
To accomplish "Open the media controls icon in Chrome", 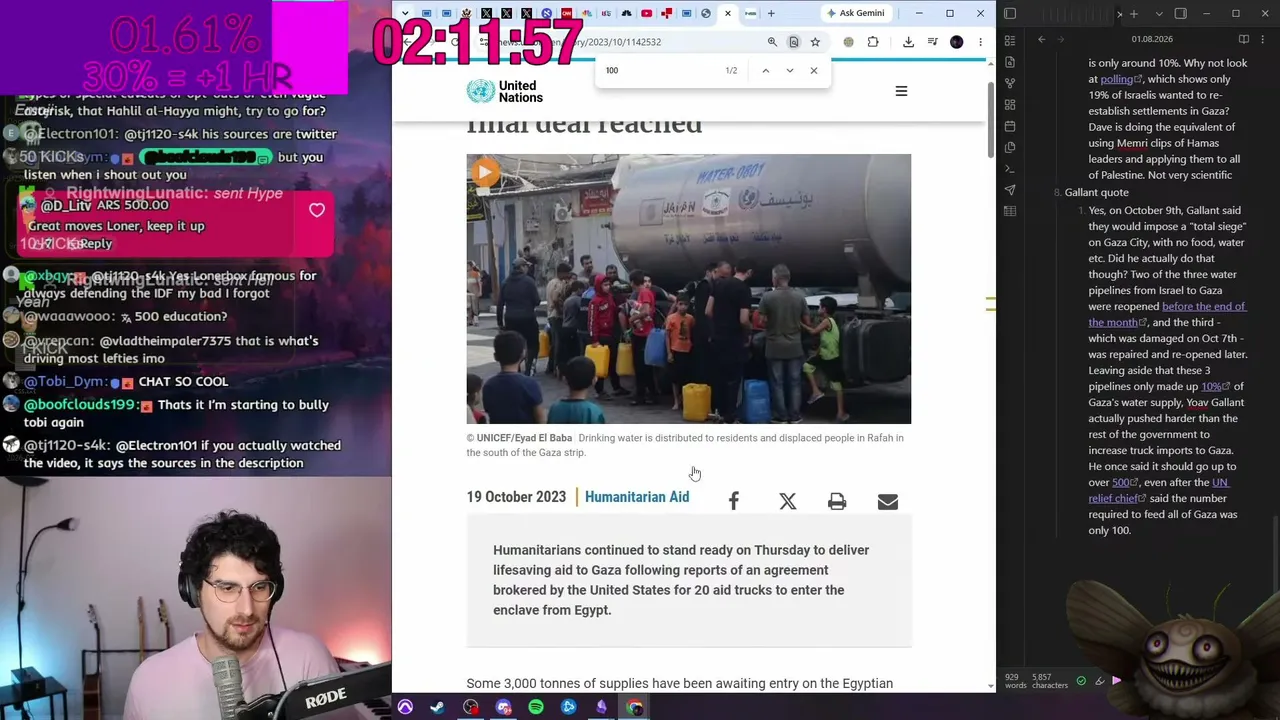I will click(x=933, y=42).
